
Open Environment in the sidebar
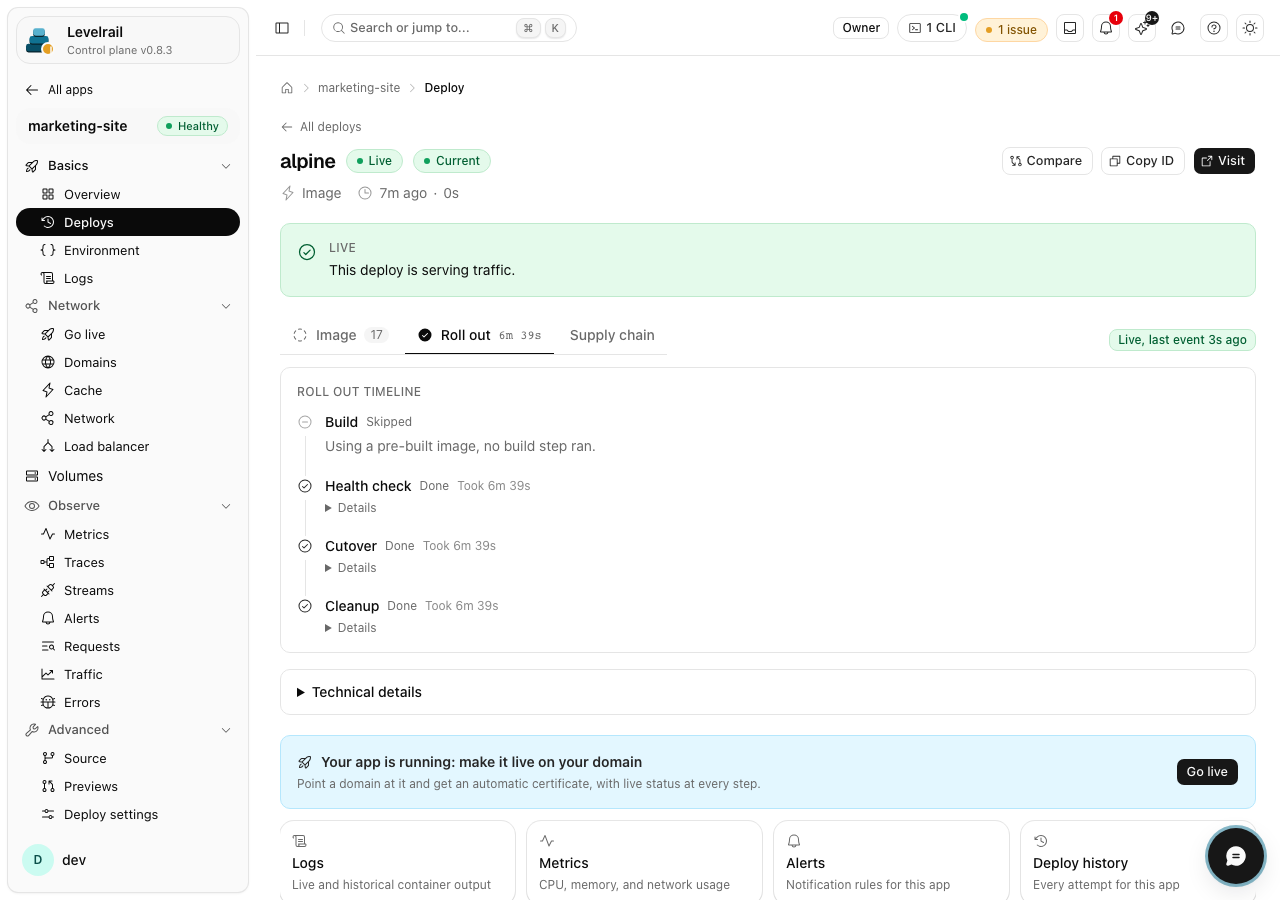point(128,250)
